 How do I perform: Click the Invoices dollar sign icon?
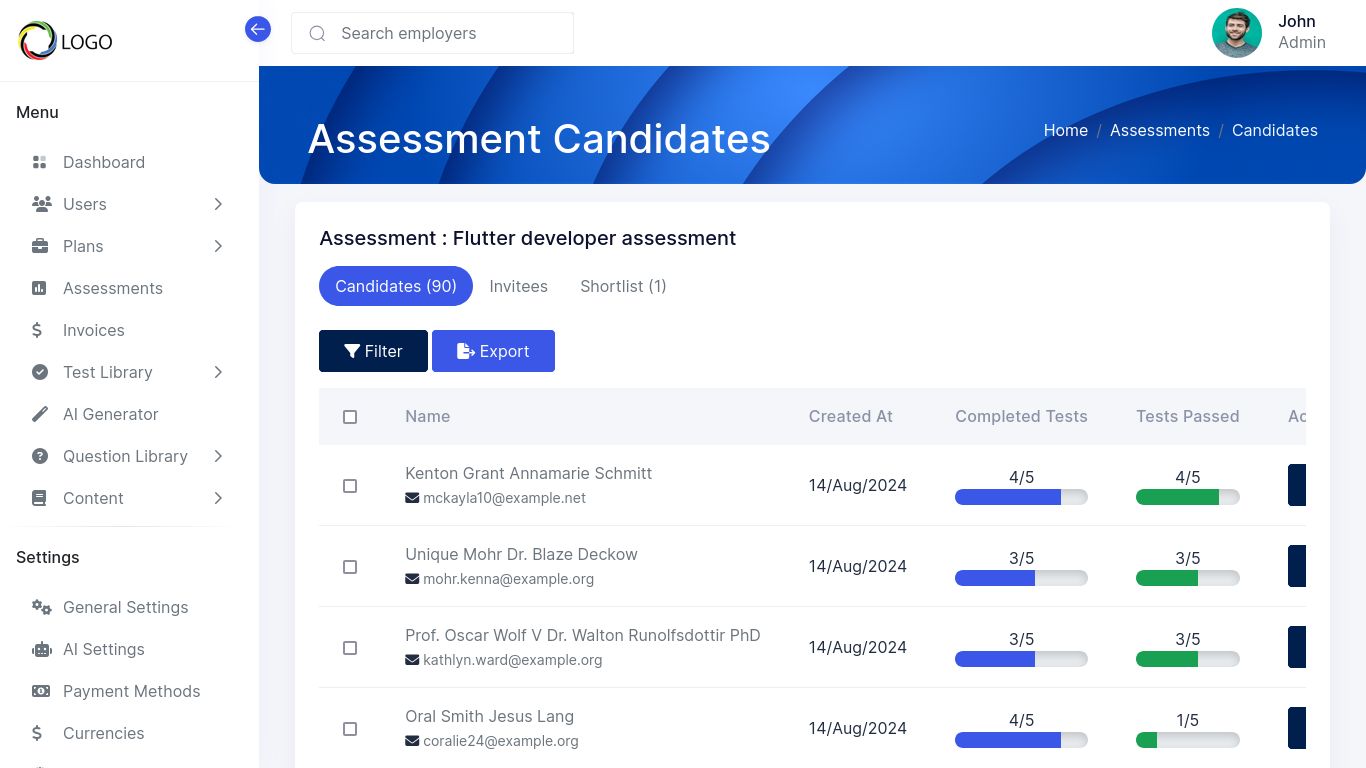pos(38,330)
